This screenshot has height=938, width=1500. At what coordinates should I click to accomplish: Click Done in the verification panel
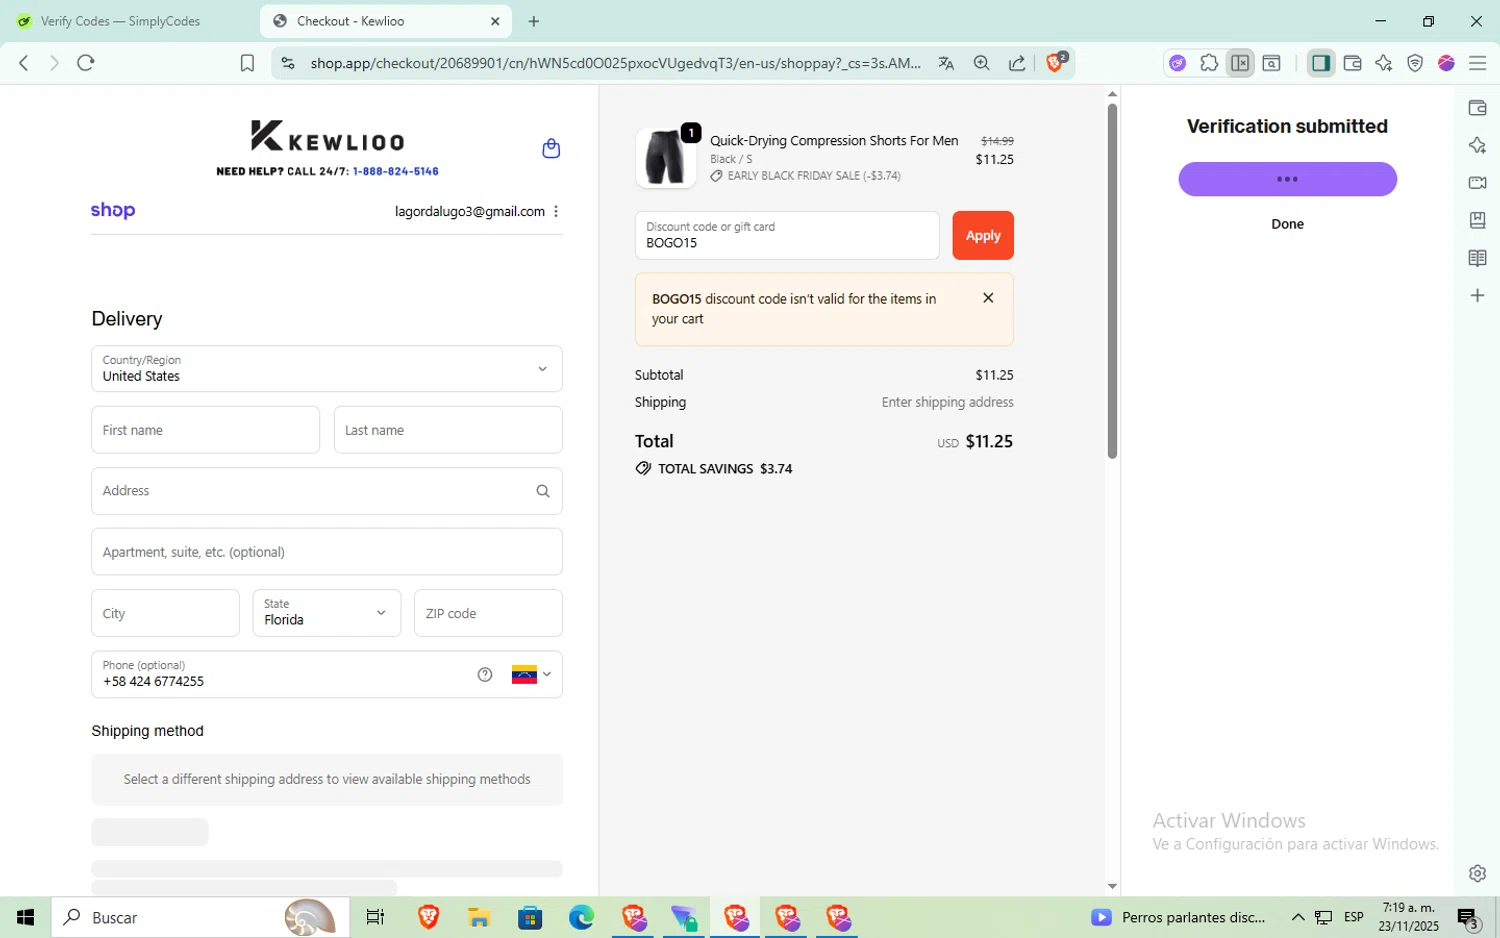coord(1287,224)
